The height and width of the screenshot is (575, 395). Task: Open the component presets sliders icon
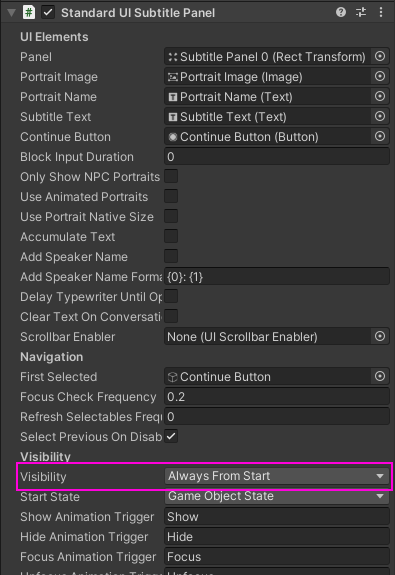pyautogui.click(x=361, y=12)
